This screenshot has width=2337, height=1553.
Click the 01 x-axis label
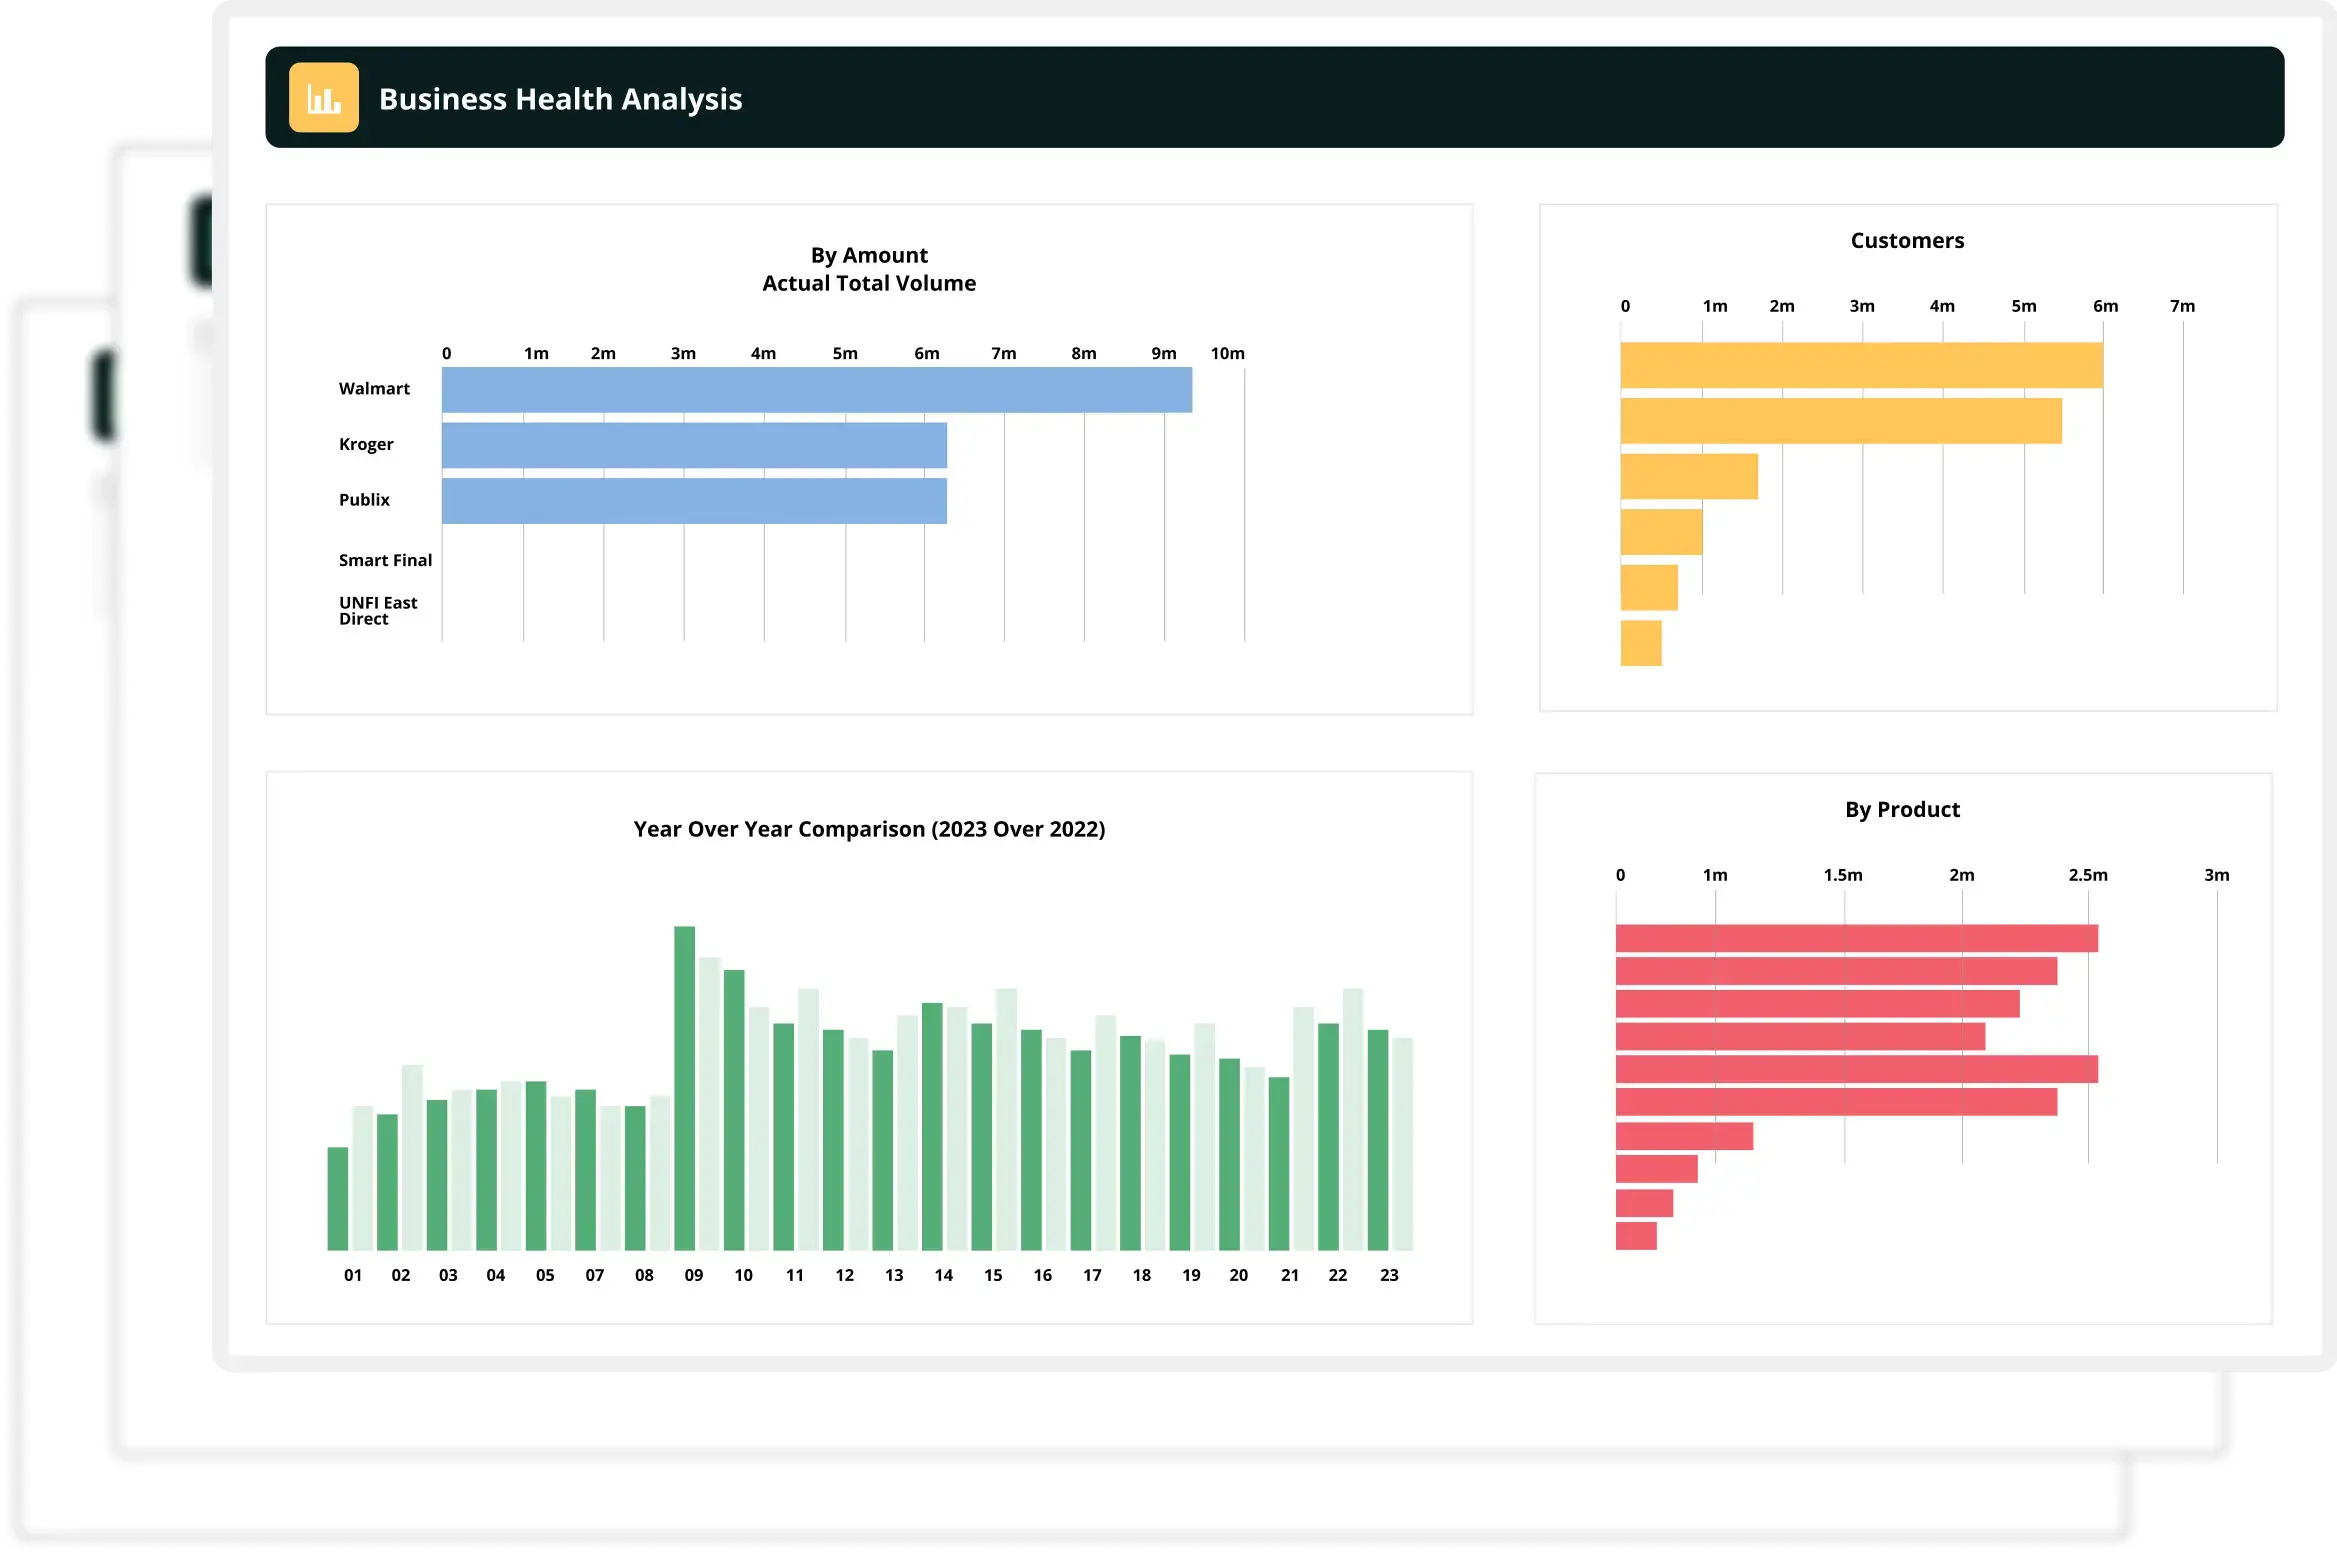[352, 1275]
